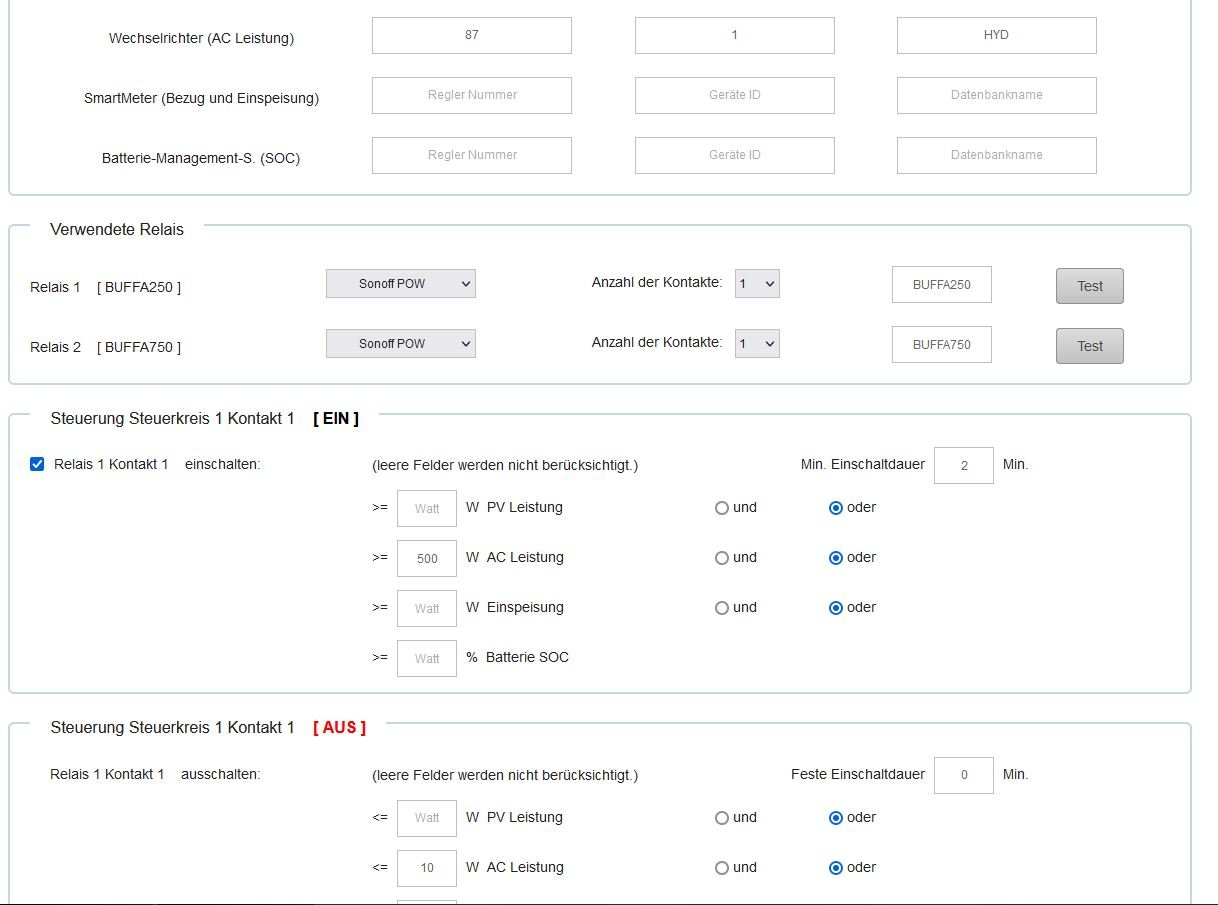Viewport: 1218px width, 905px height.
Task: Click the SmartMeter Geräte ID input field
Action: [x=734, y=95]
